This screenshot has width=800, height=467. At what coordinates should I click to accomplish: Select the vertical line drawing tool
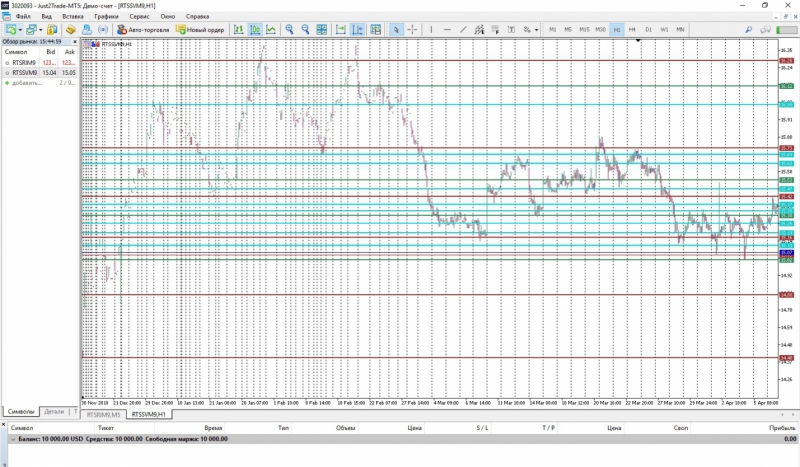click(x=431, y=30)
